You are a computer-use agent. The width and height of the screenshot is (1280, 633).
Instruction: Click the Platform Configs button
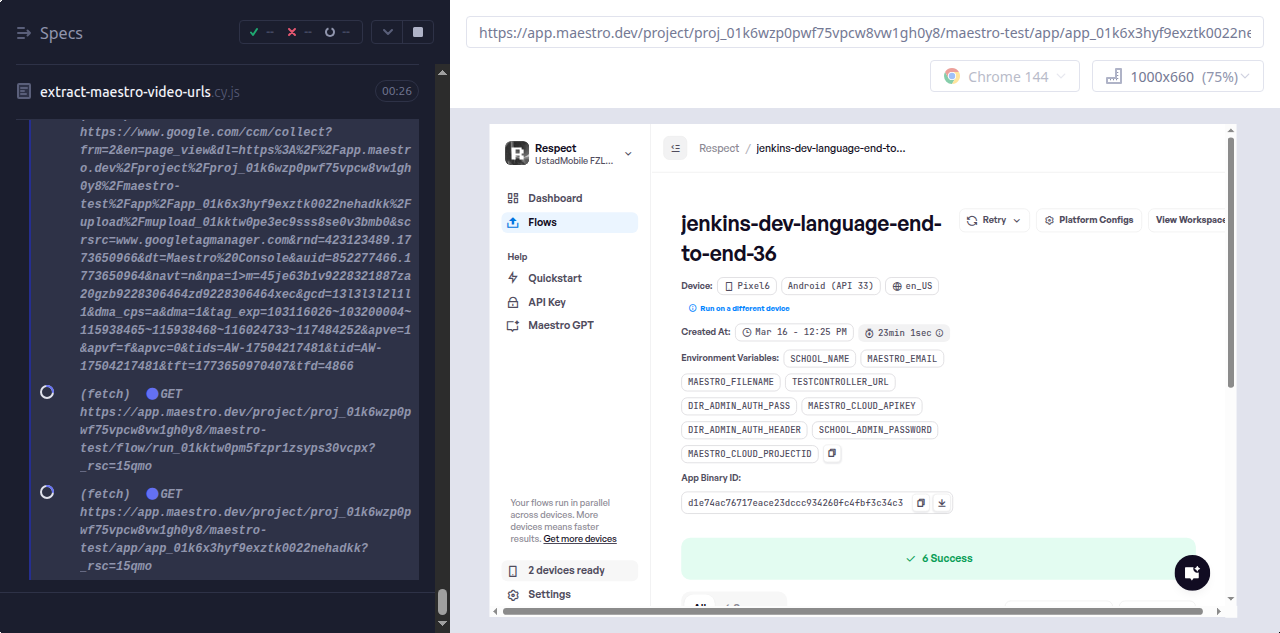click(x=1089, y=220)
